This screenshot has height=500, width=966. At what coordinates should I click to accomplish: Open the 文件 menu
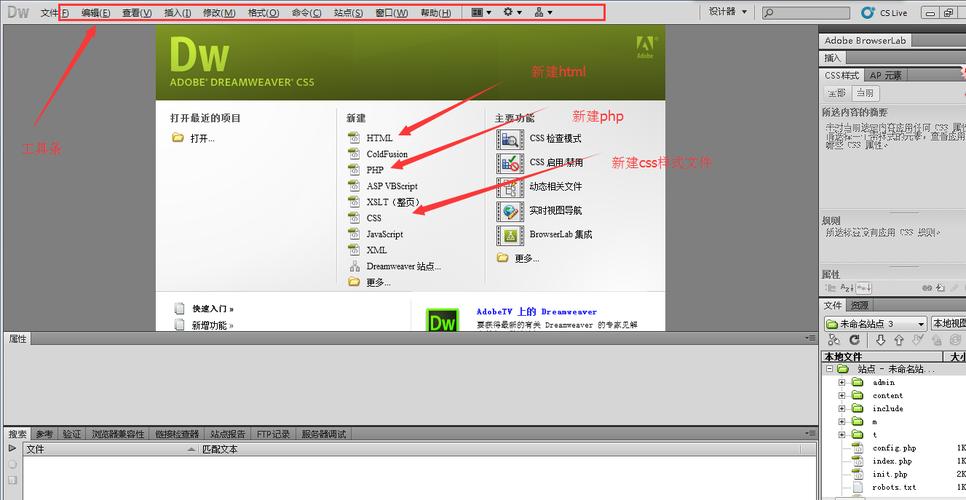(x=54, y=12)
